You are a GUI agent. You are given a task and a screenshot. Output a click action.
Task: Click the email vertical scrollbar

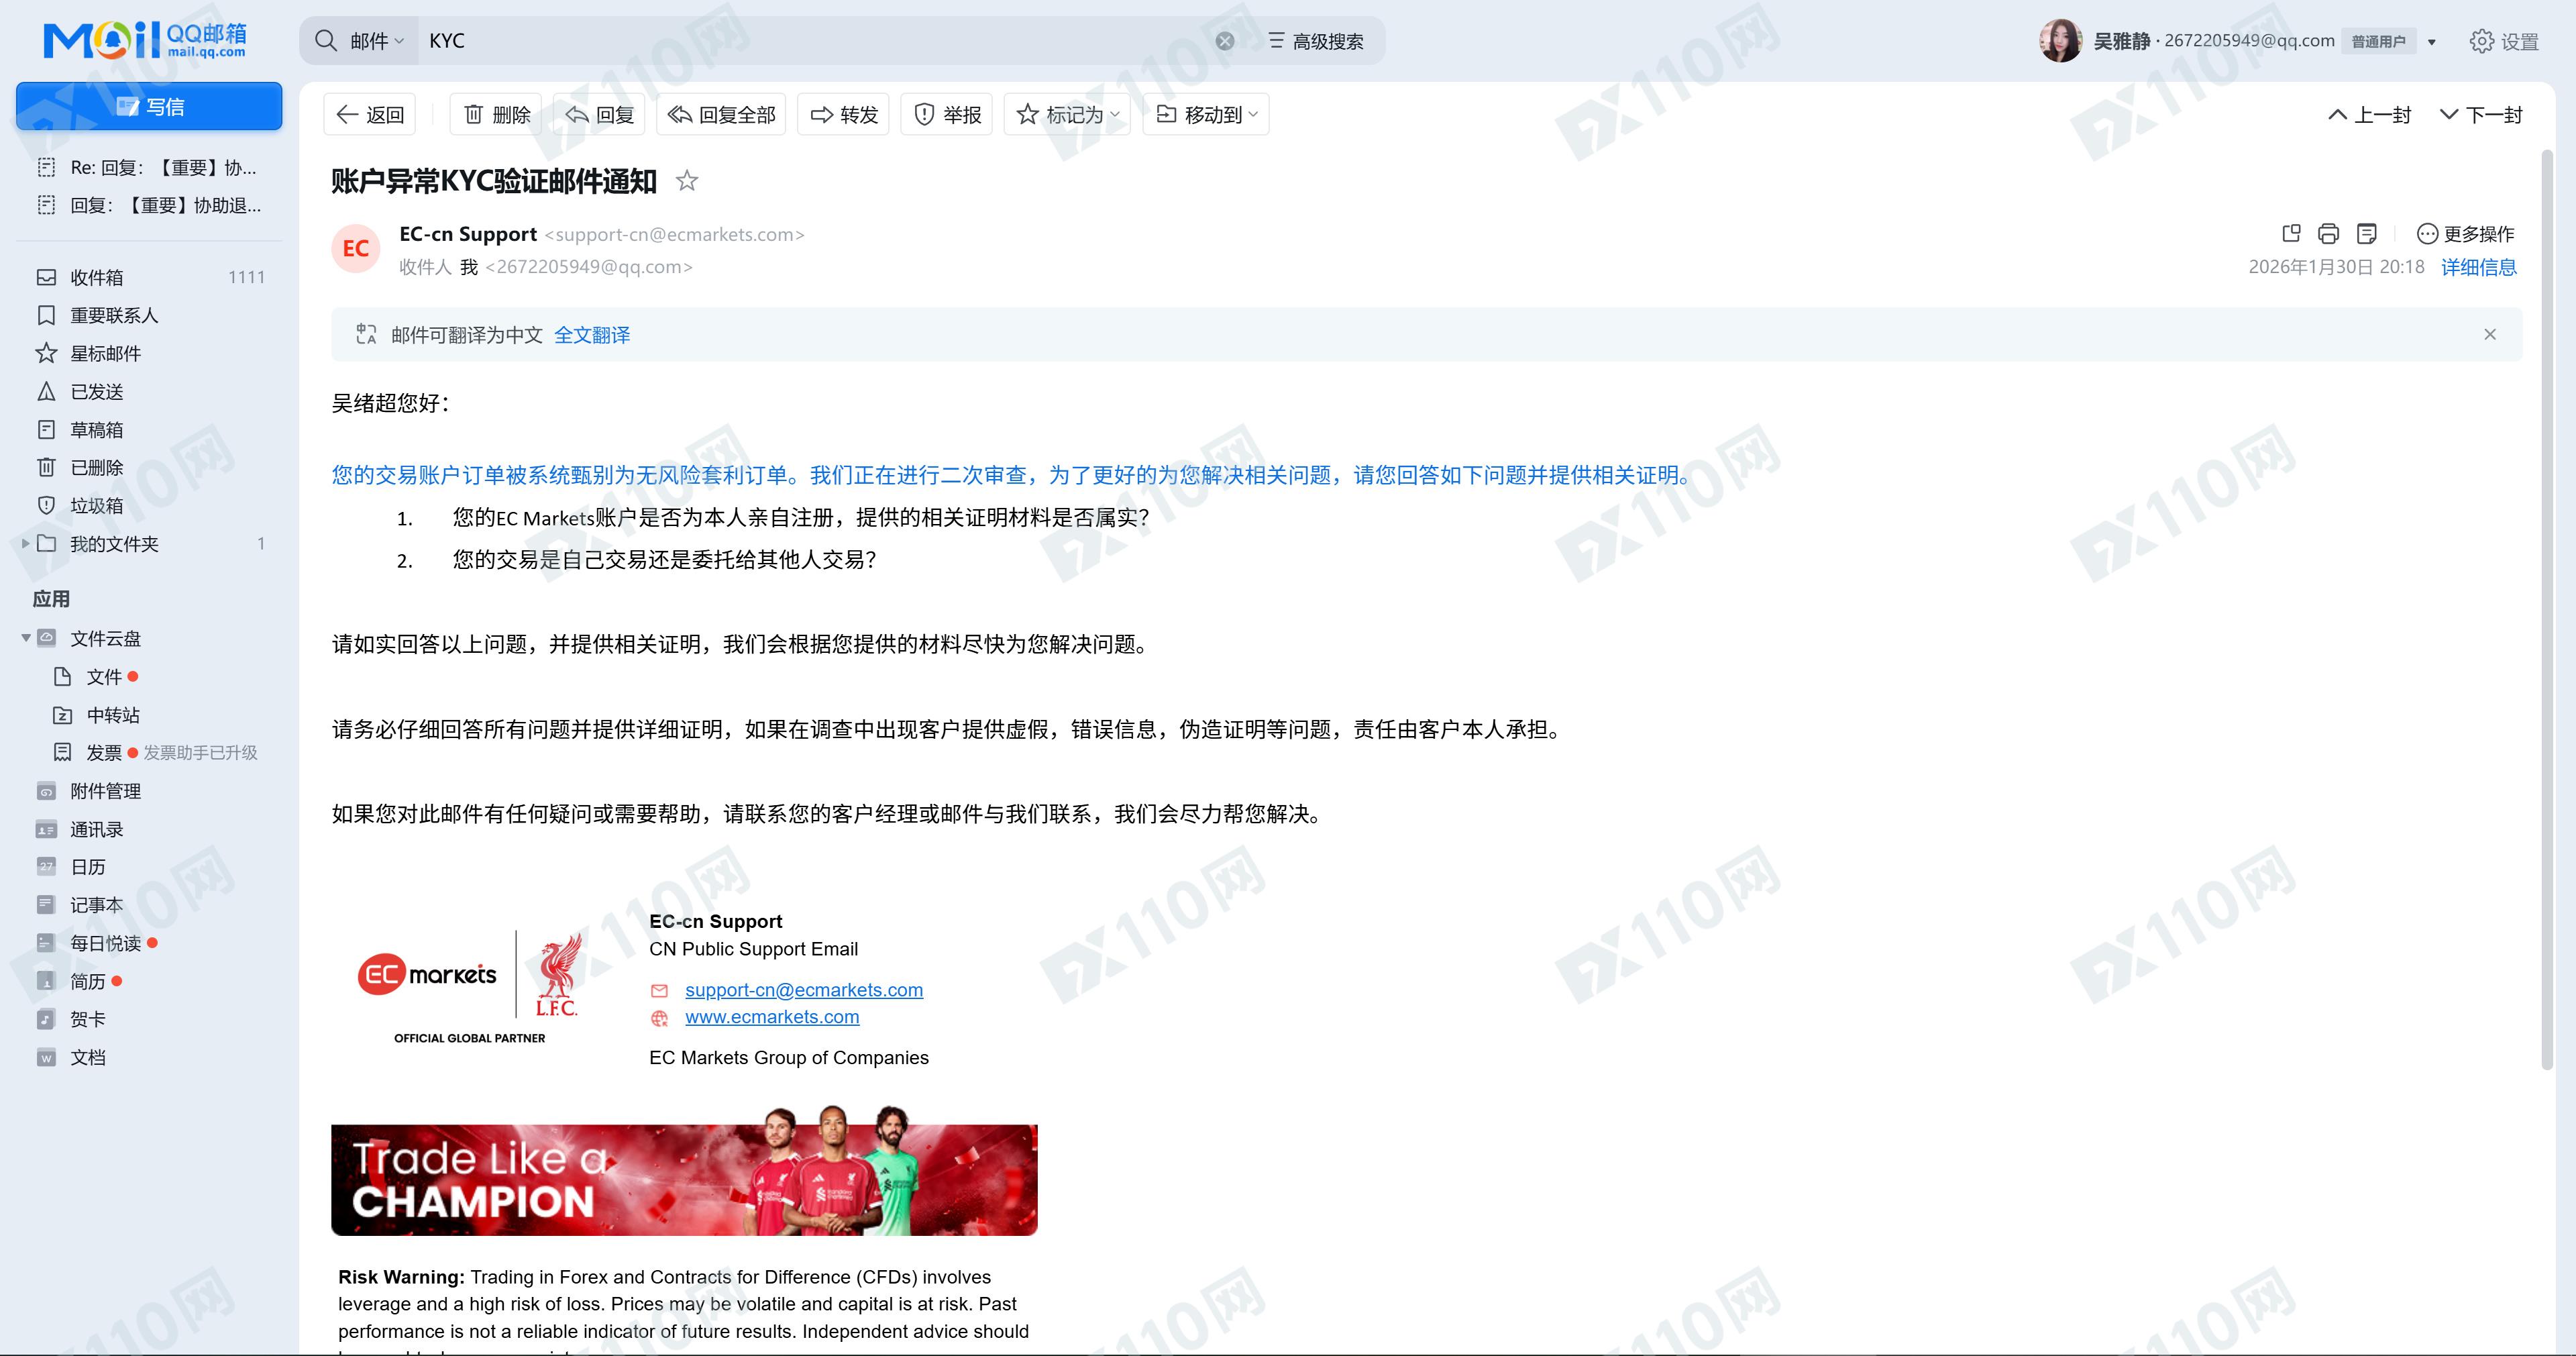click(x=2547, y=610)
